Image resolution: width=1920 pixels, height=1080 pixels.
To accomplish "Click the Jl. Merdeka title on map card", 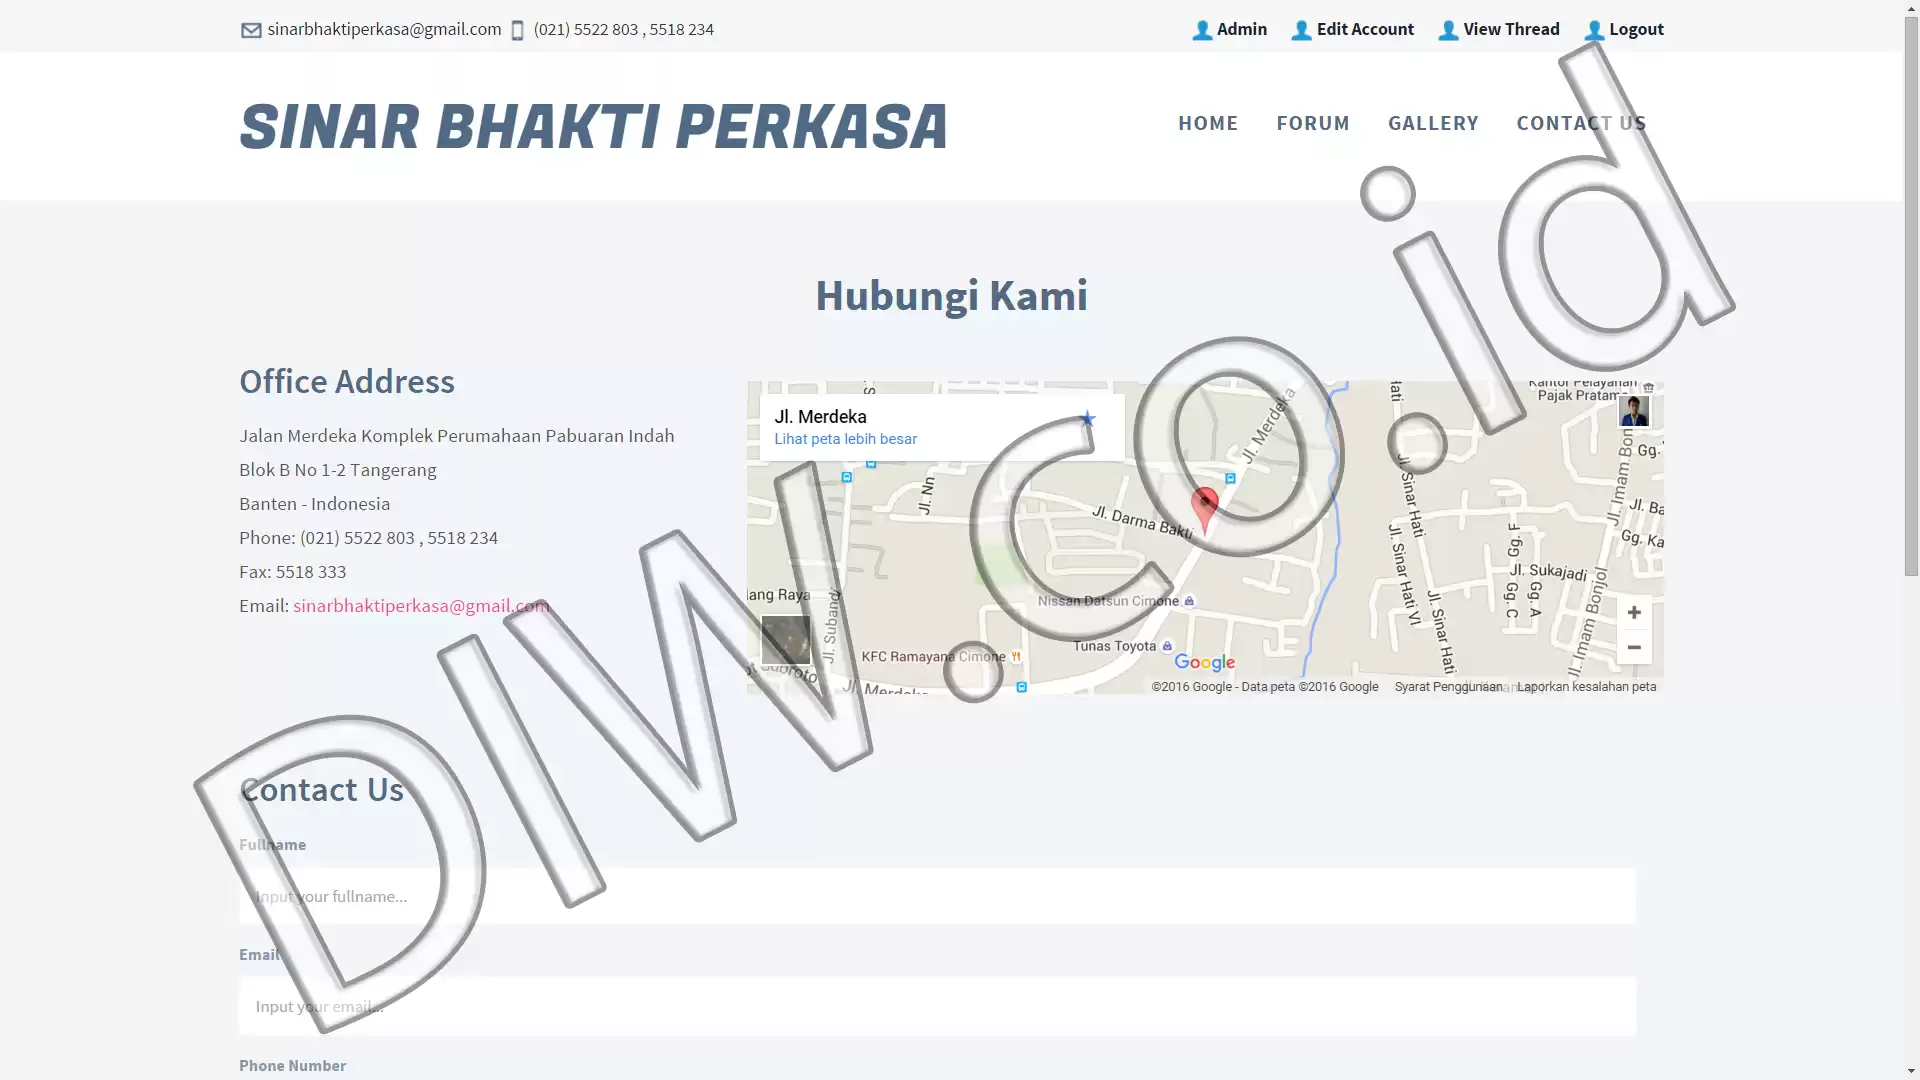I will click(820, 417).
